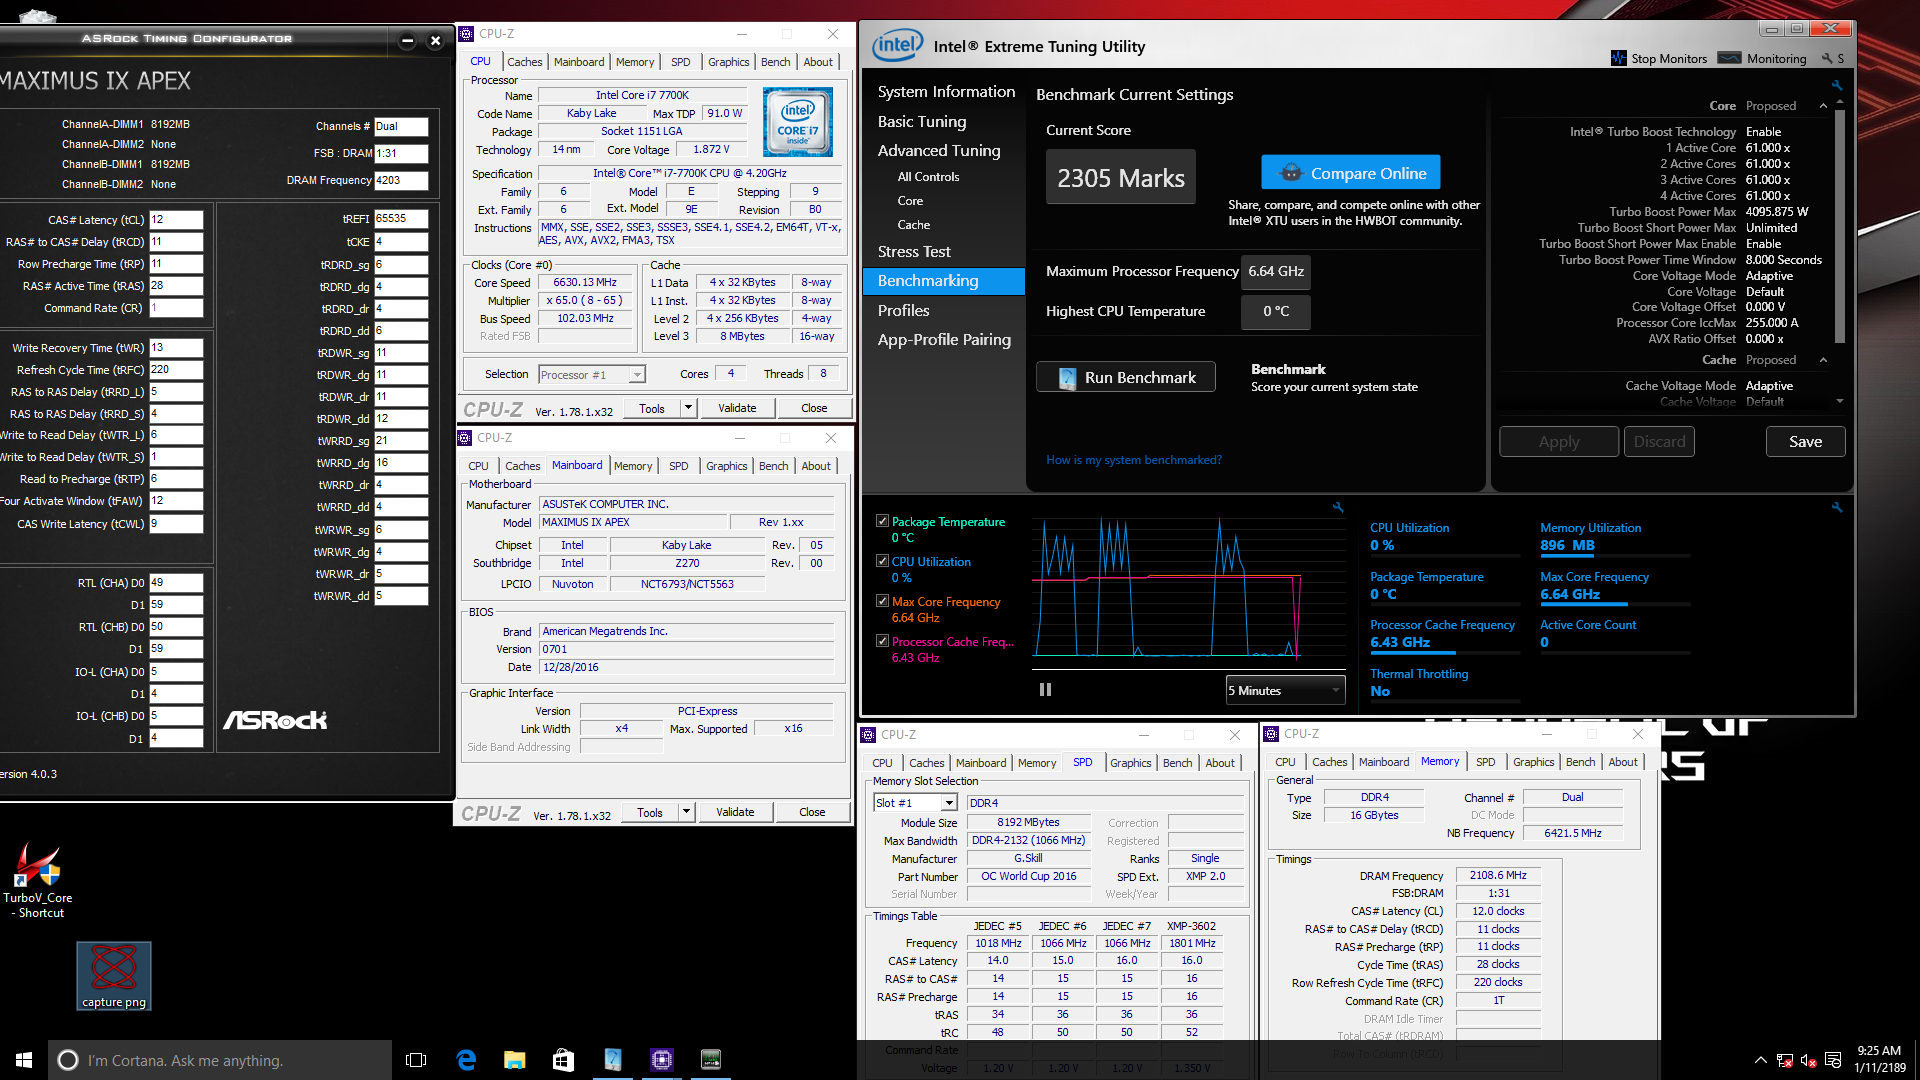
Task: Open SPD tab in CPU-Z Mainboard window
Action: 679,466
